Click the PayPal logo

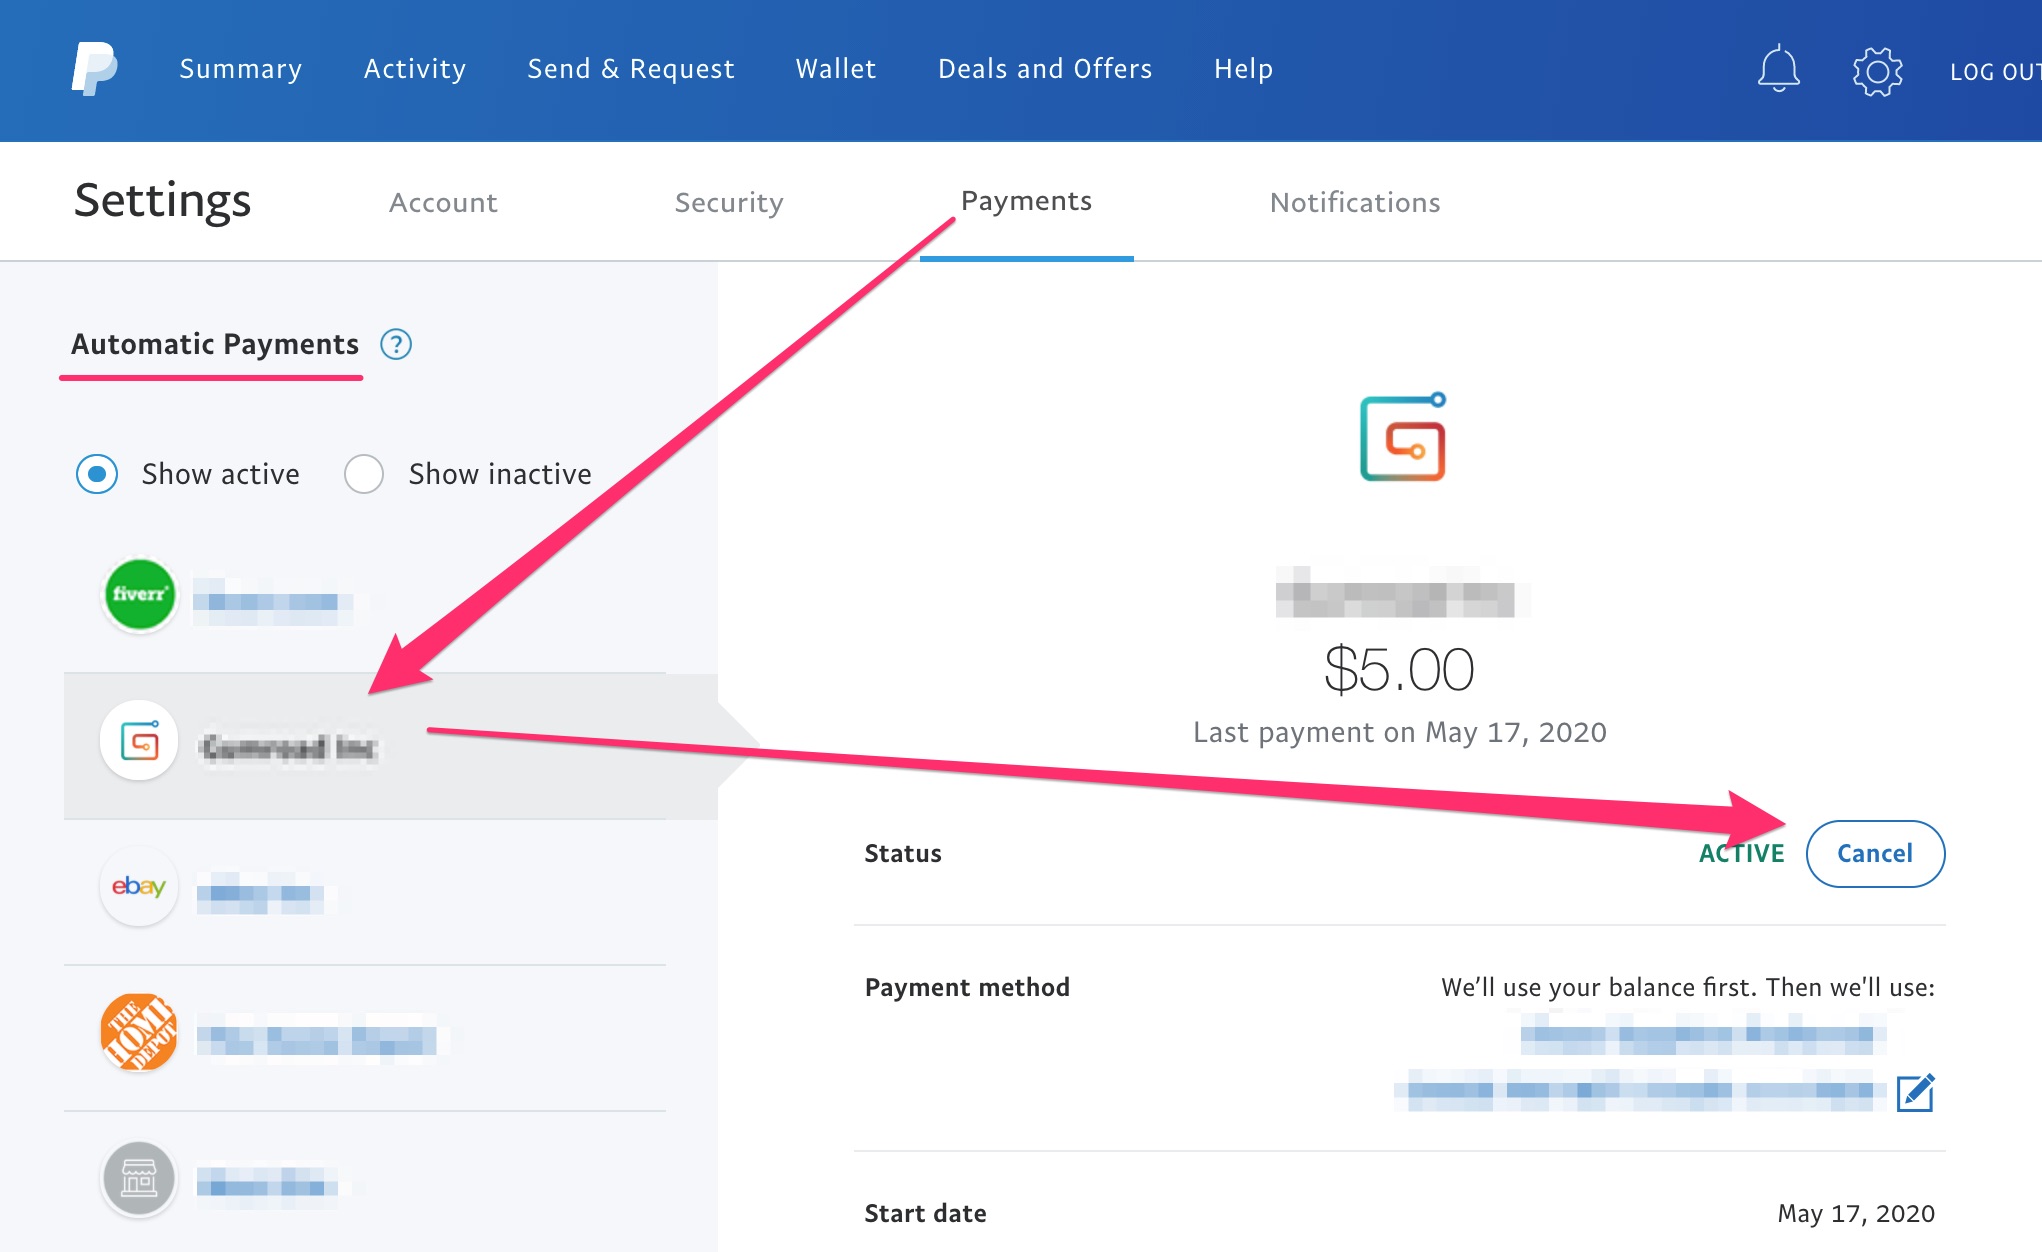coord(95,68)
